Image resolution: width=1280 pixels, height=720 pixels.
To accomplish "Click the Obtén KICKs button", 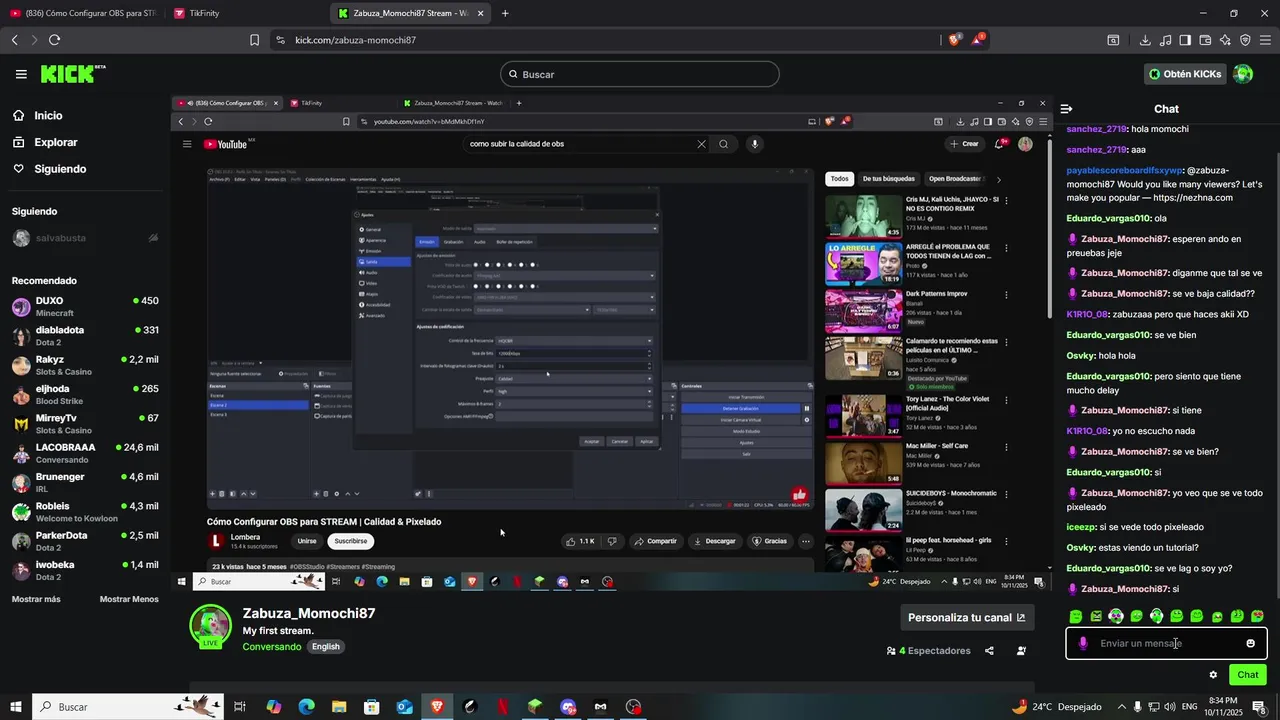I will pos(1185,74).
